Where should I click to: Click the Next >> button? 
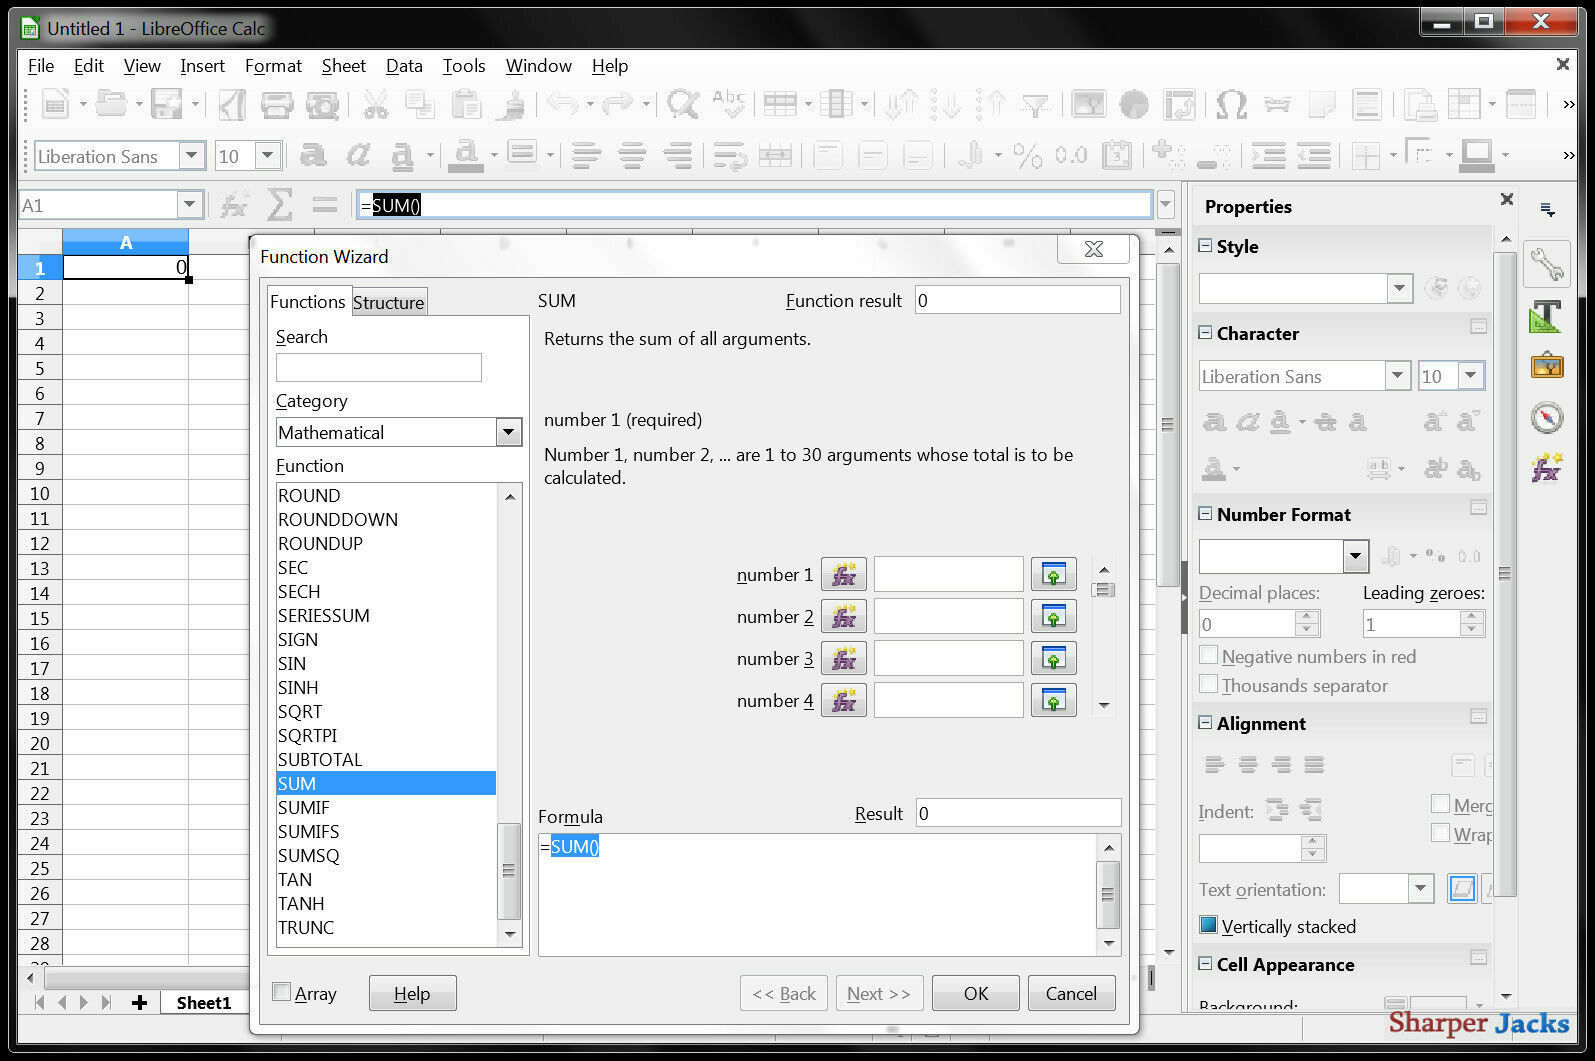(x=879, y=993)
